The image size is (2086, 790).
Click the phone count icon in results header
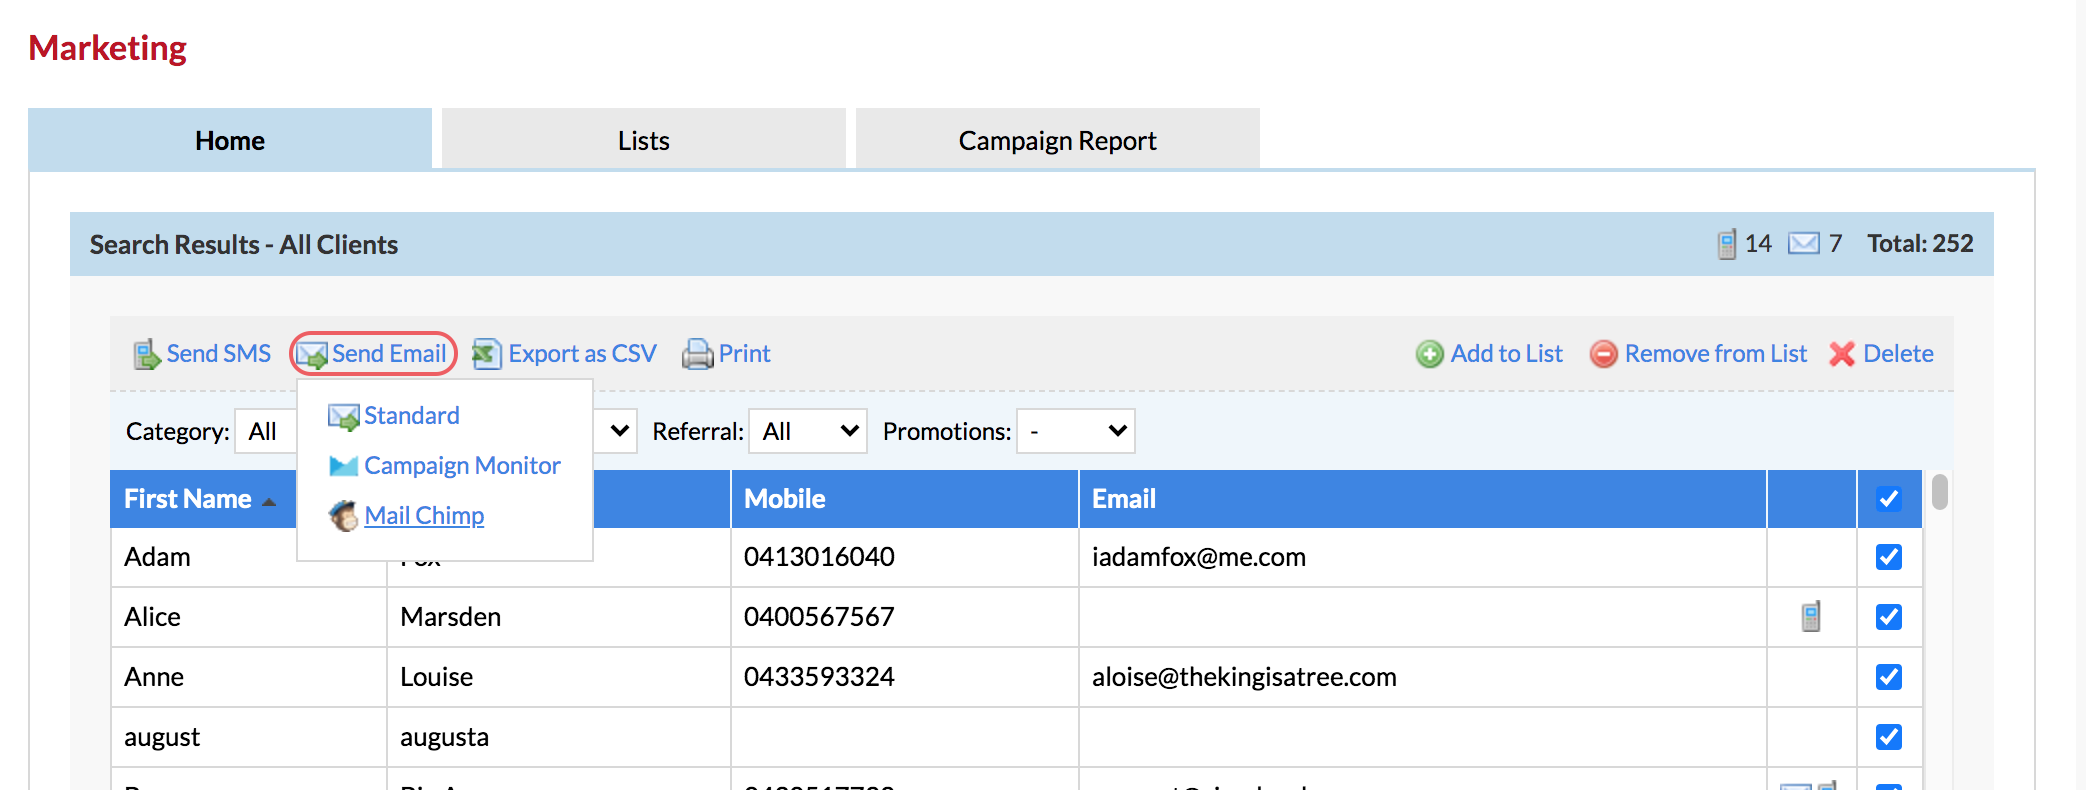pos(1727,244)
